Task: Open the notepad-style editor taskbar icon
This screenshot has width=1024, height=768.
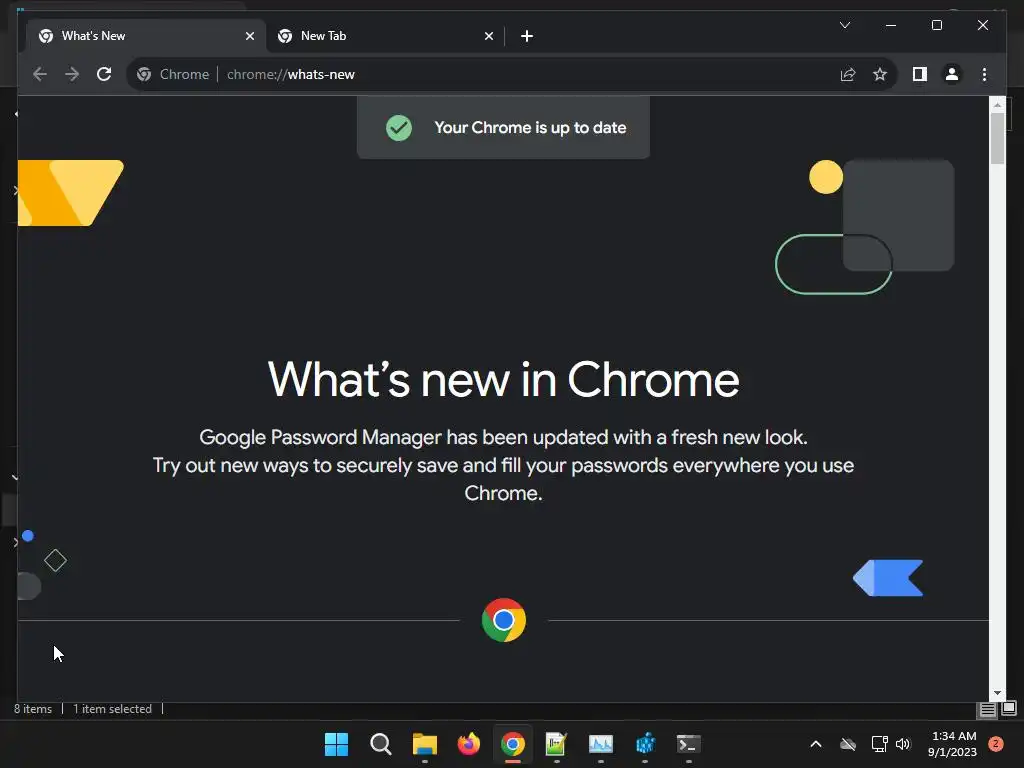Action: tap(556, 744)
